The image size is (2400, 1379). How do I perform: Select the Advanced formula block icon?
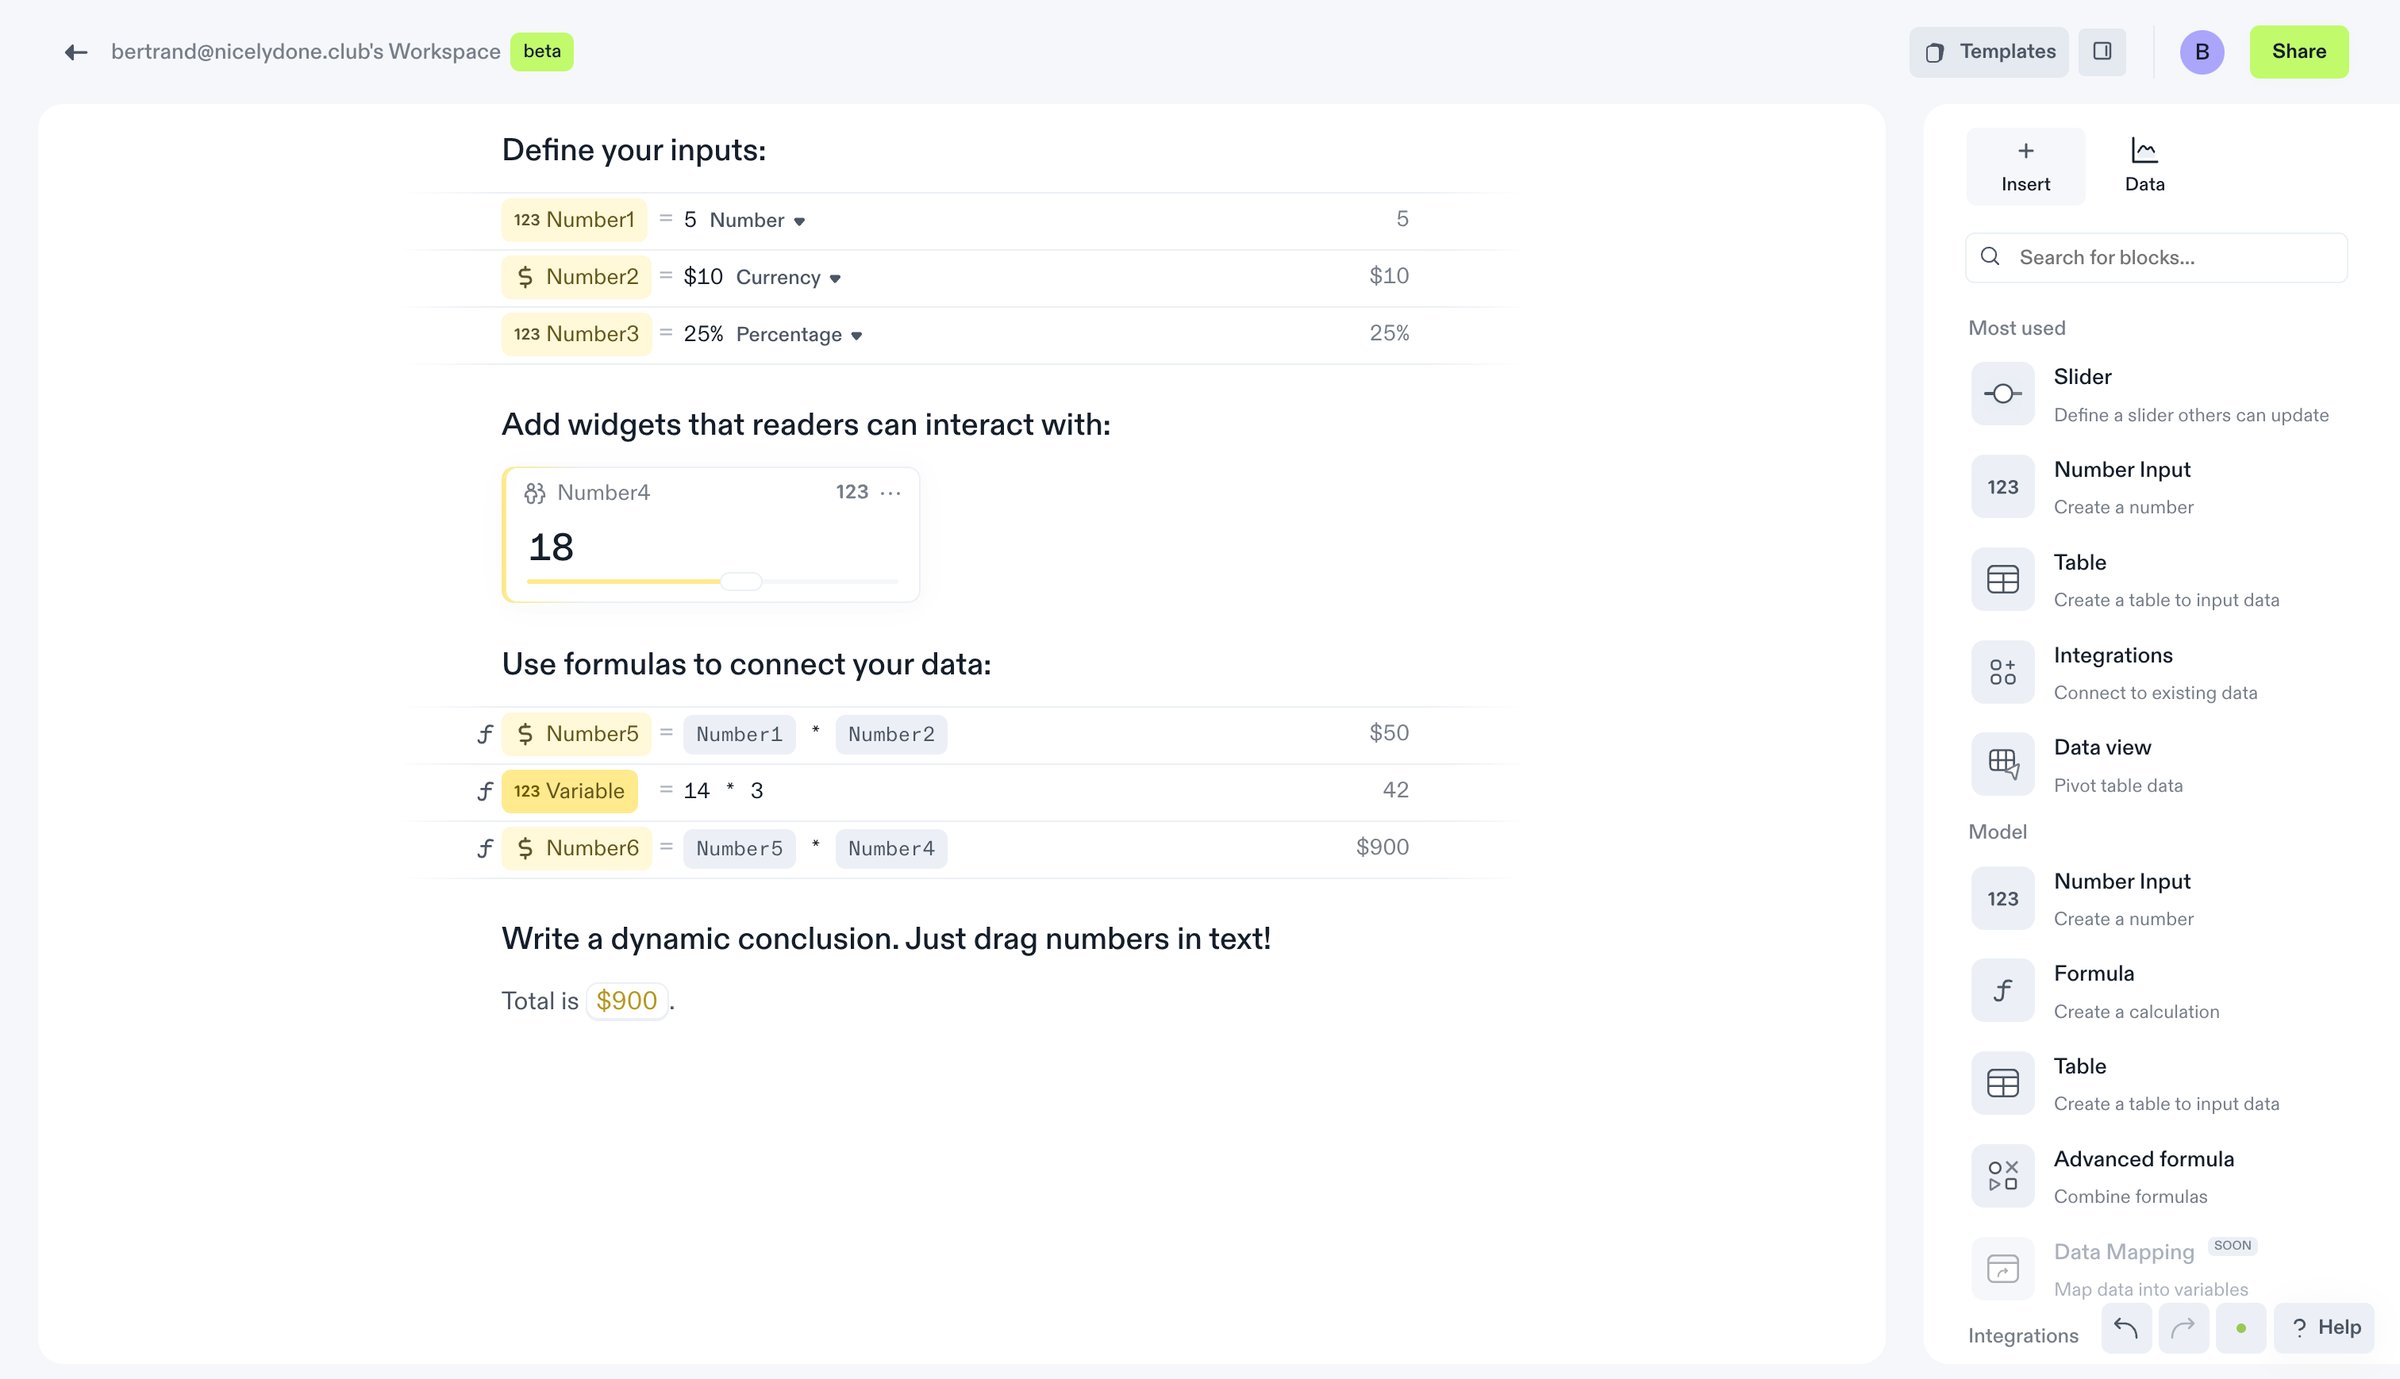[2002, 1176]
